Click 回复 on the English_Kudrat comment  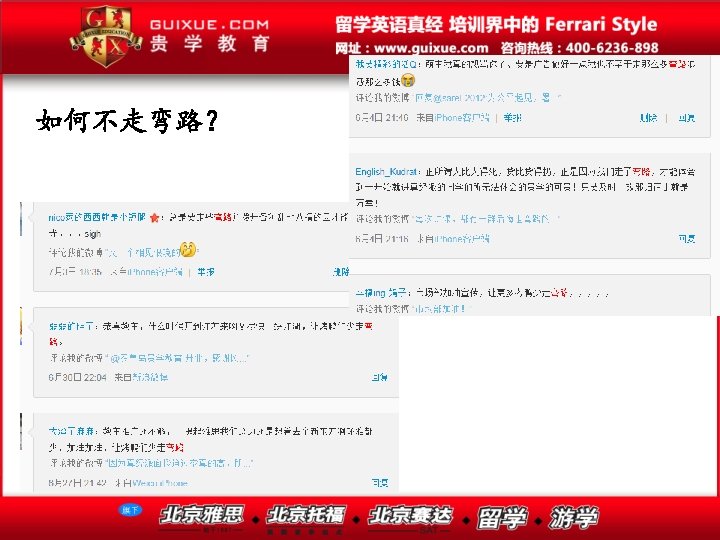(686, 238)
